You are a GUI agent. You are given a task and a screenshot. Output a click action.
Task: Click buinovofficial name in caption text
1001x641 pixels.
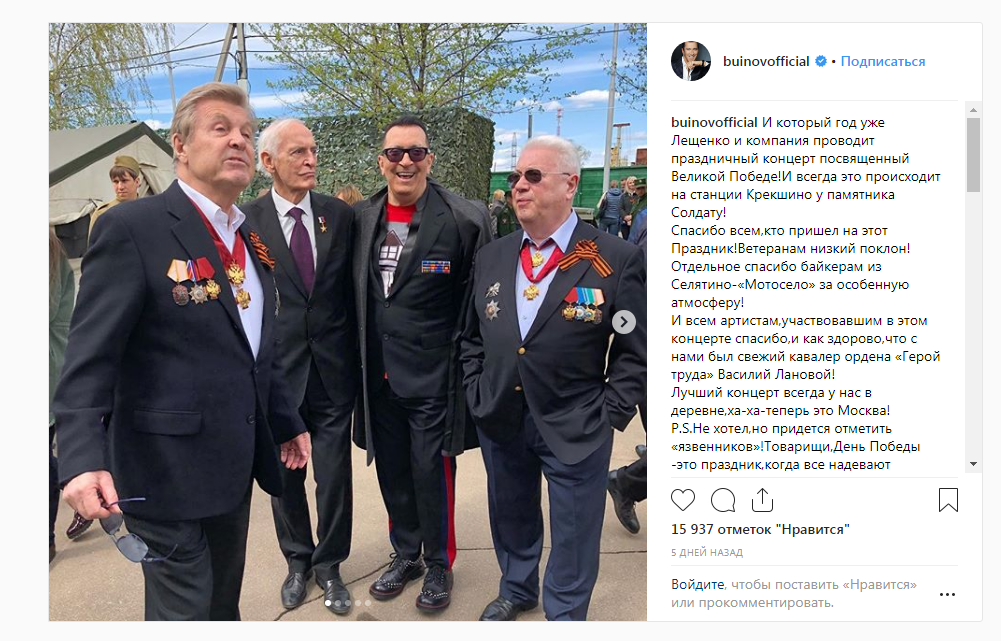[714, 123]
